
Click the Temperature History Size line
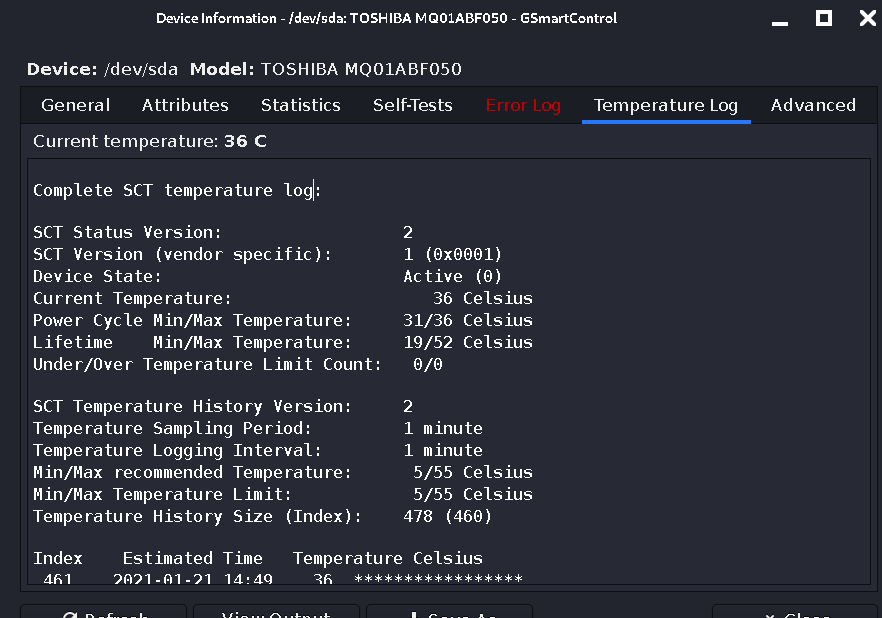(x=262, y=516)
